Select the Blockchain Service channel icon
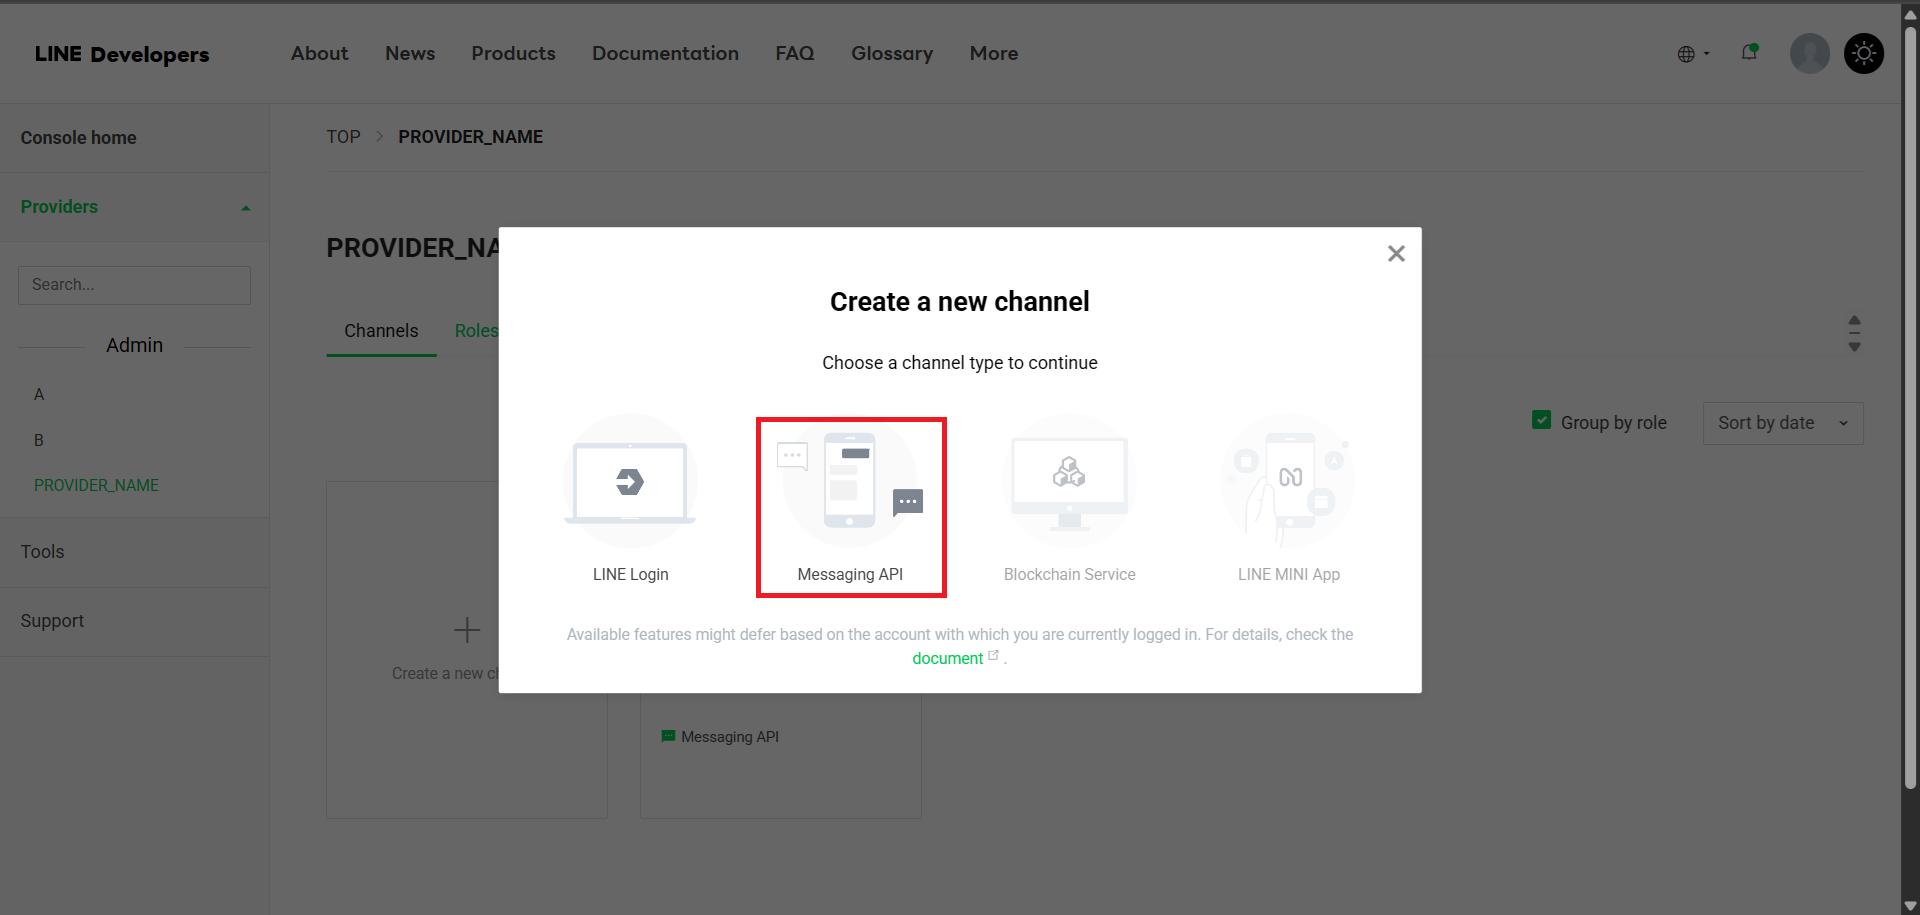The width and height of the screenshot is (1920, 915). click(x=1069, y=481)
